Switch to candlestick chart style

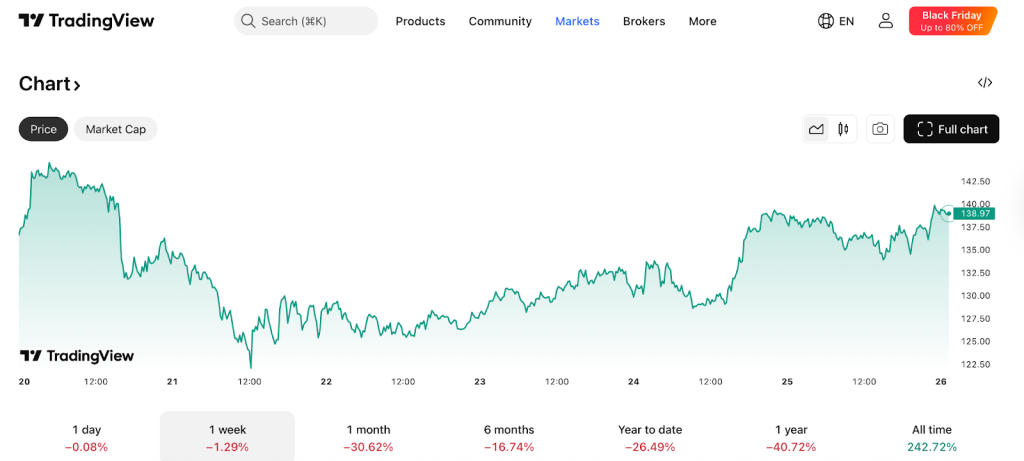click(843, 129)
